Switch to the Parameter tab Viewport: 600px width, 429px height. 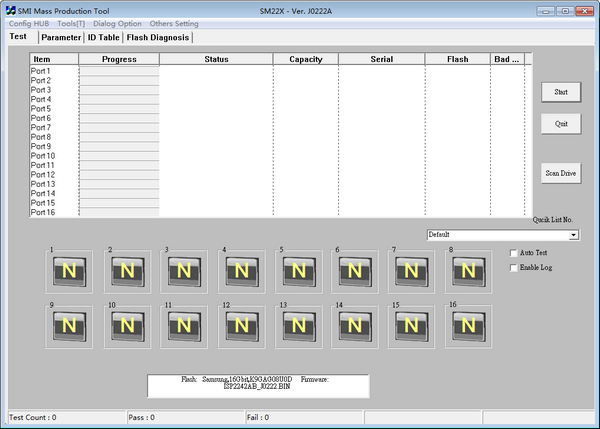click(x=61, y=37)
